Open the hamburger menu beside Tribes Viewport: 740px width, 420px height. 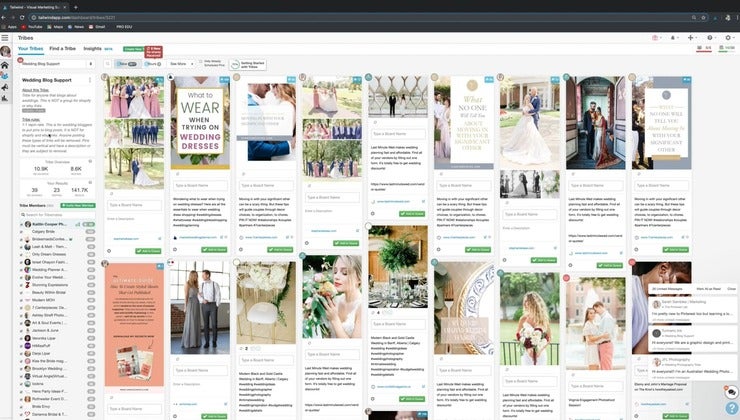5,38
